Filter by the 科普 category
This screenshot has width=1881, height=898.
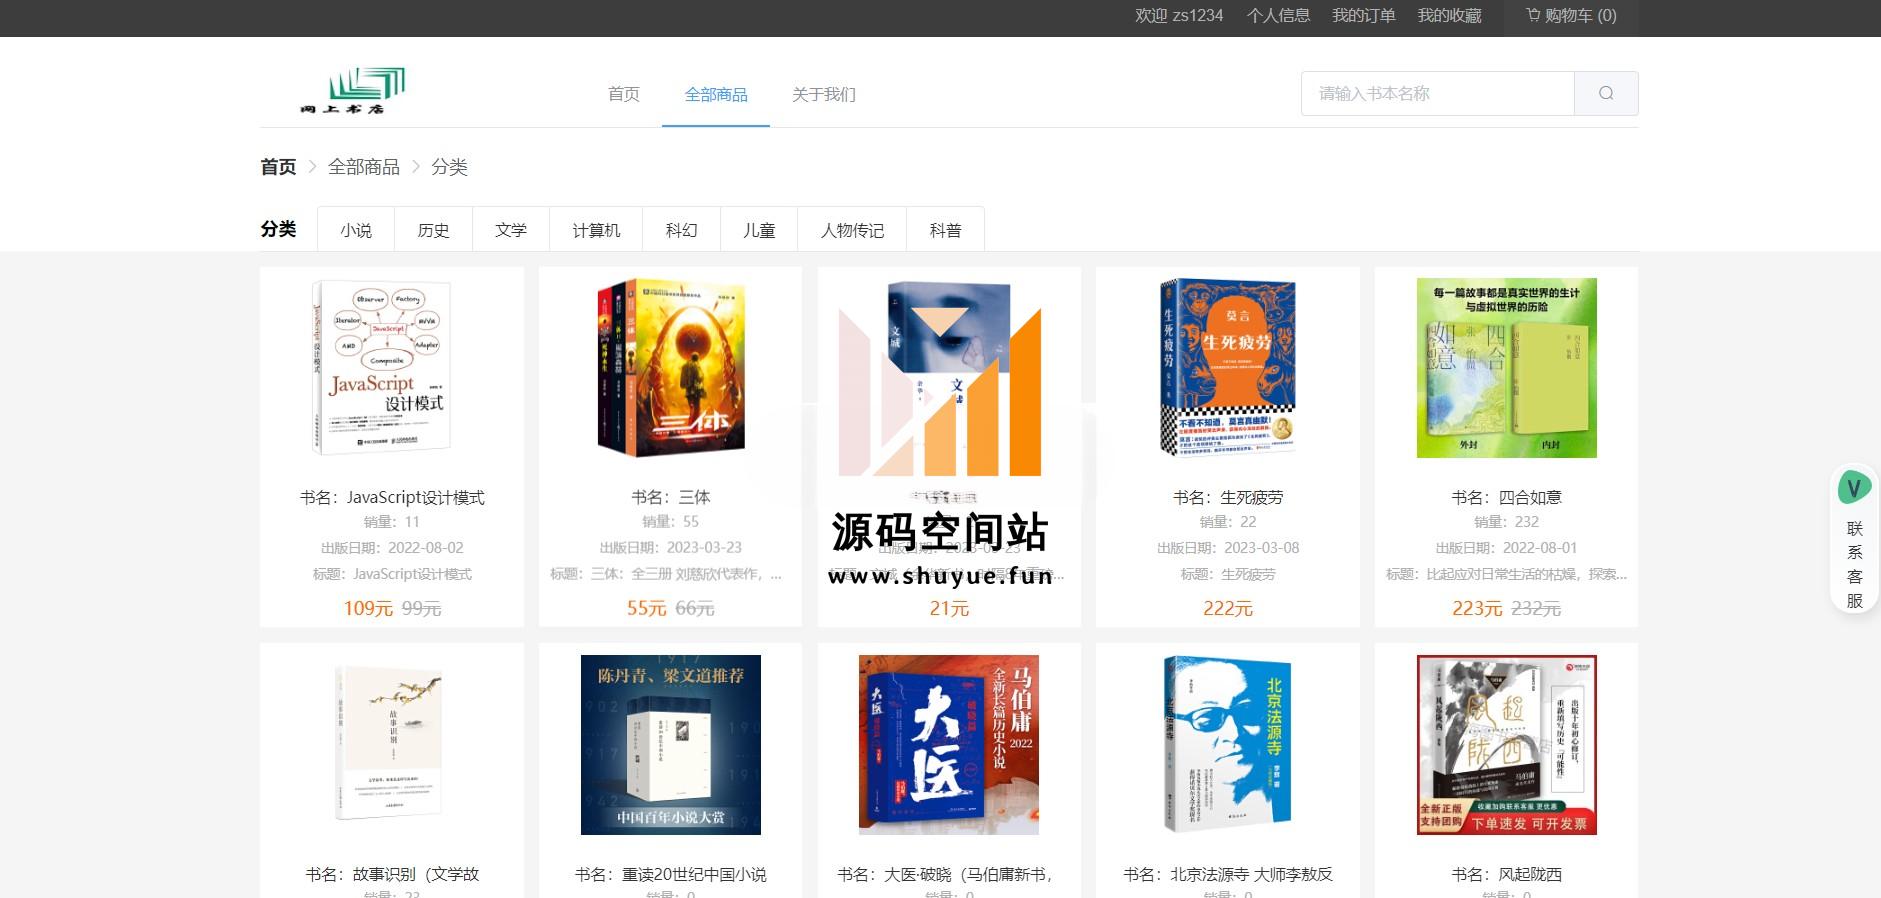click(945, 230)
